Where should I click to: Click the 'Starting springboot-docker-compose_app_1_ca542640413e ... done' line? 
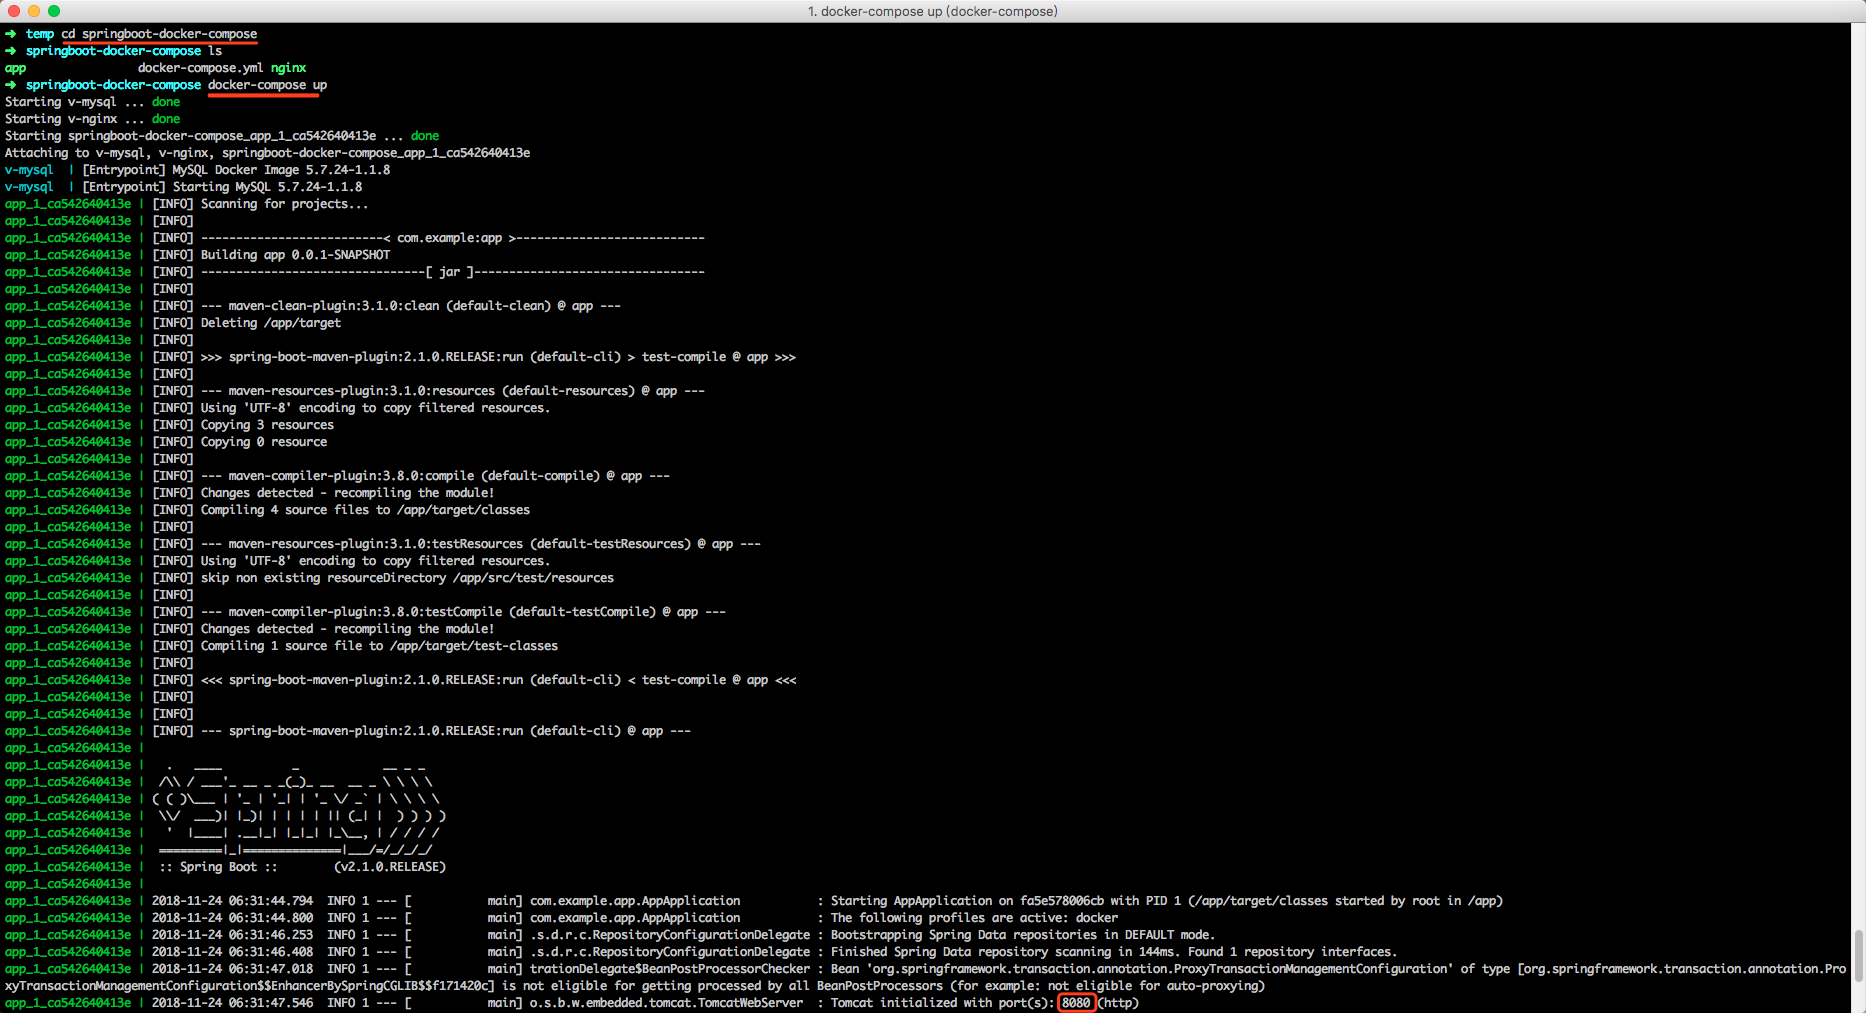coord(222,136)
